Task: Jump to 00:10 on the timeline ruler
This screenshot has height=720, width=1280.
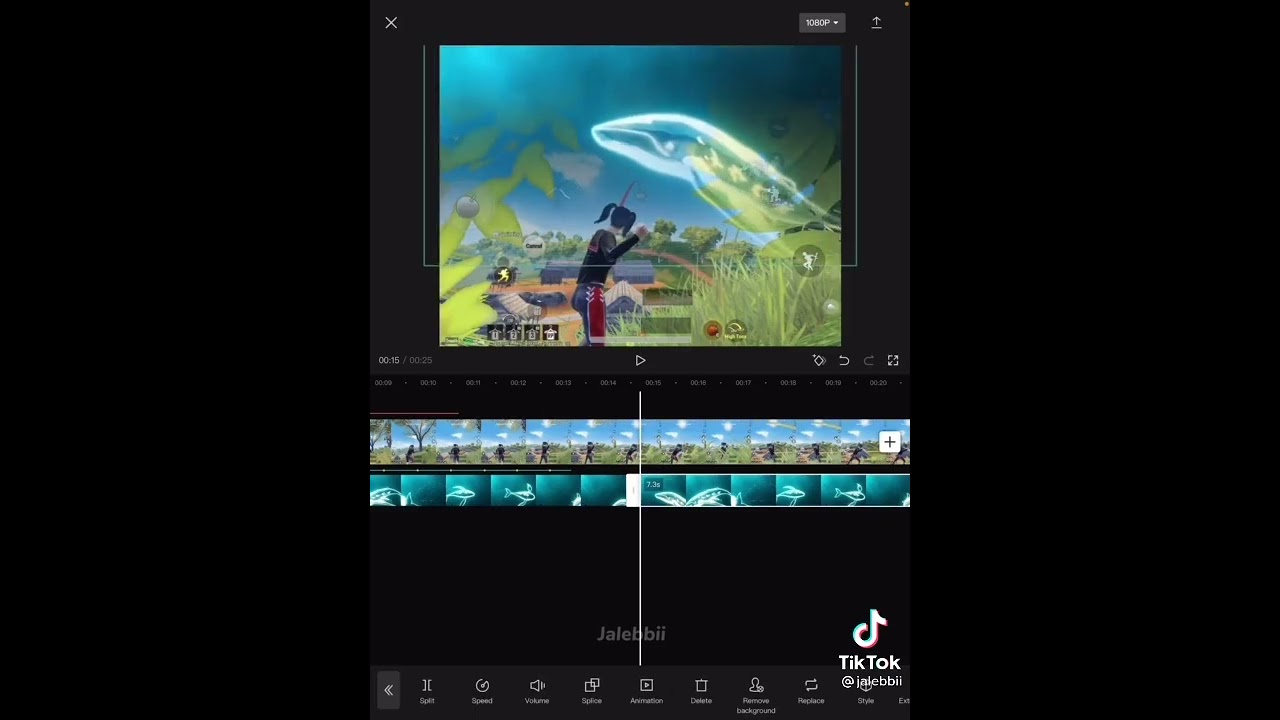Action: (x=428, y=383)
